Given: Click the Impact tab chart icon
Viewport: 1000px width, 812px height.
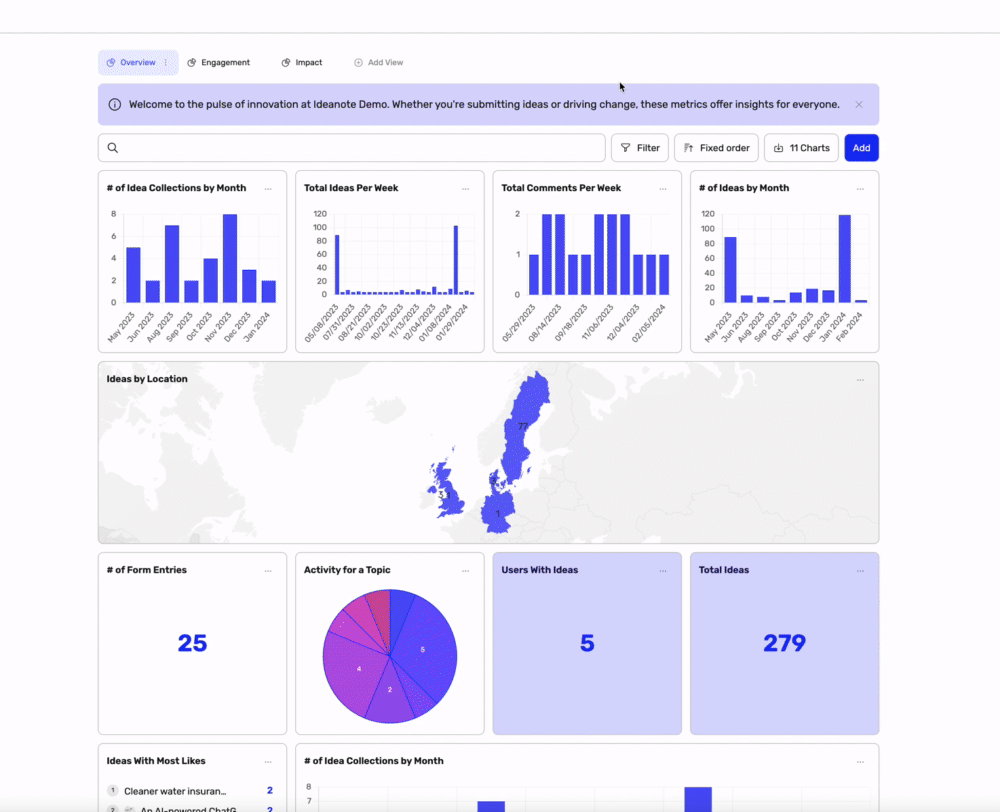Looking at the screenshot, I should pyautogui.click(x=286, y=63).
